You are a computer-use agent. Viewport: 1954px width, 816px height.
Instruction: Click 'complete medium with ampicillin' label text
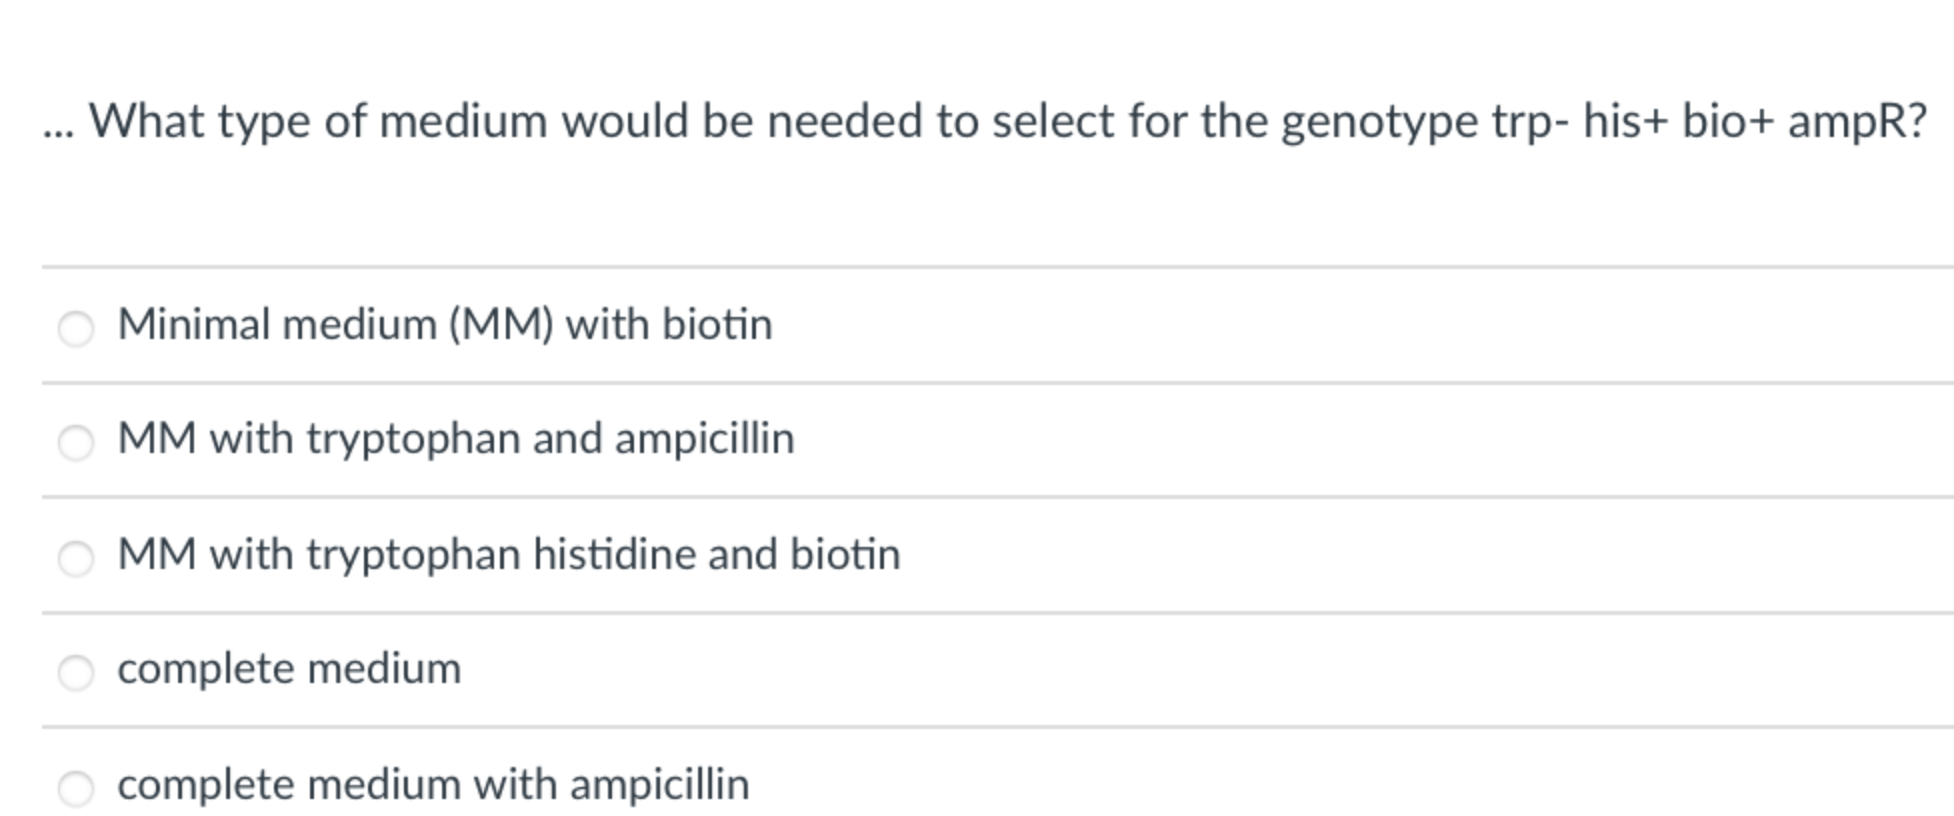pos(432,784)
